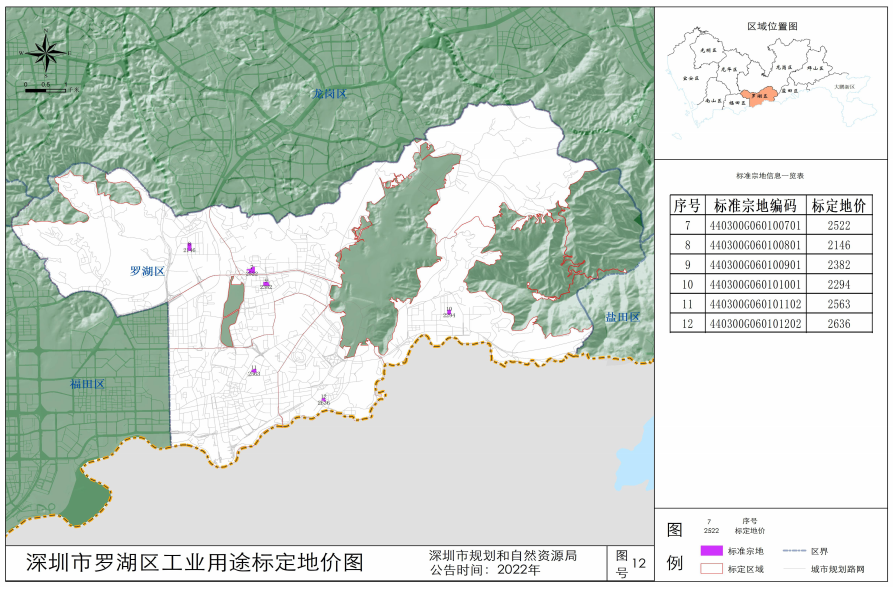Click the map scale bar
893x595 pixels.
pos(48,91)
